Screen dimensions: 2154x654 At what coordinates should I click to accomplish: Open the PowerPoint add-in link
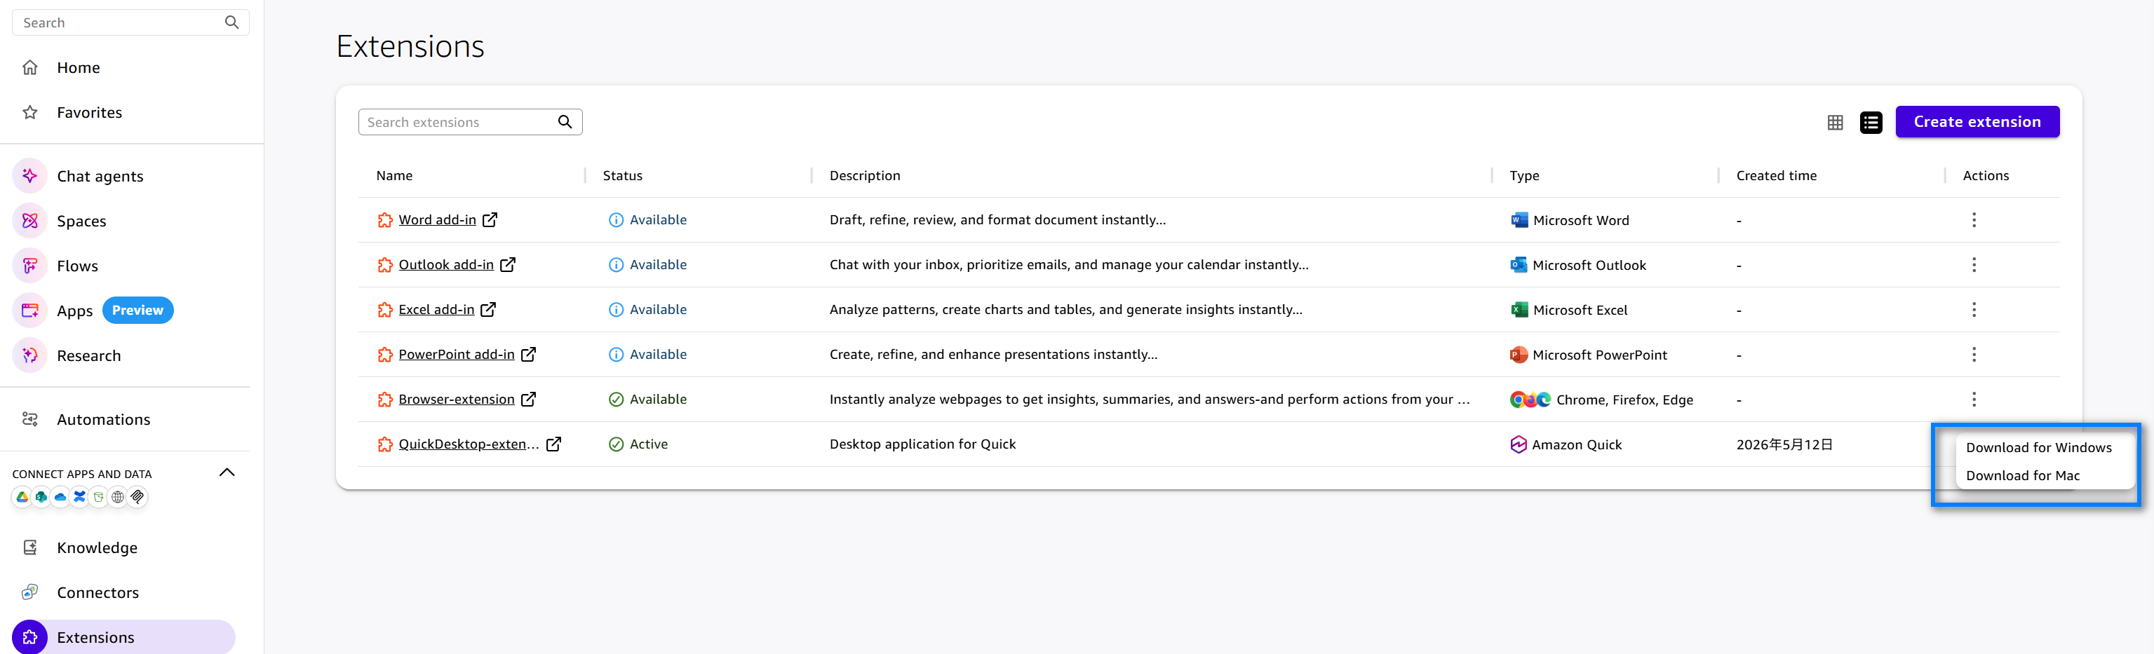[456, 354]
